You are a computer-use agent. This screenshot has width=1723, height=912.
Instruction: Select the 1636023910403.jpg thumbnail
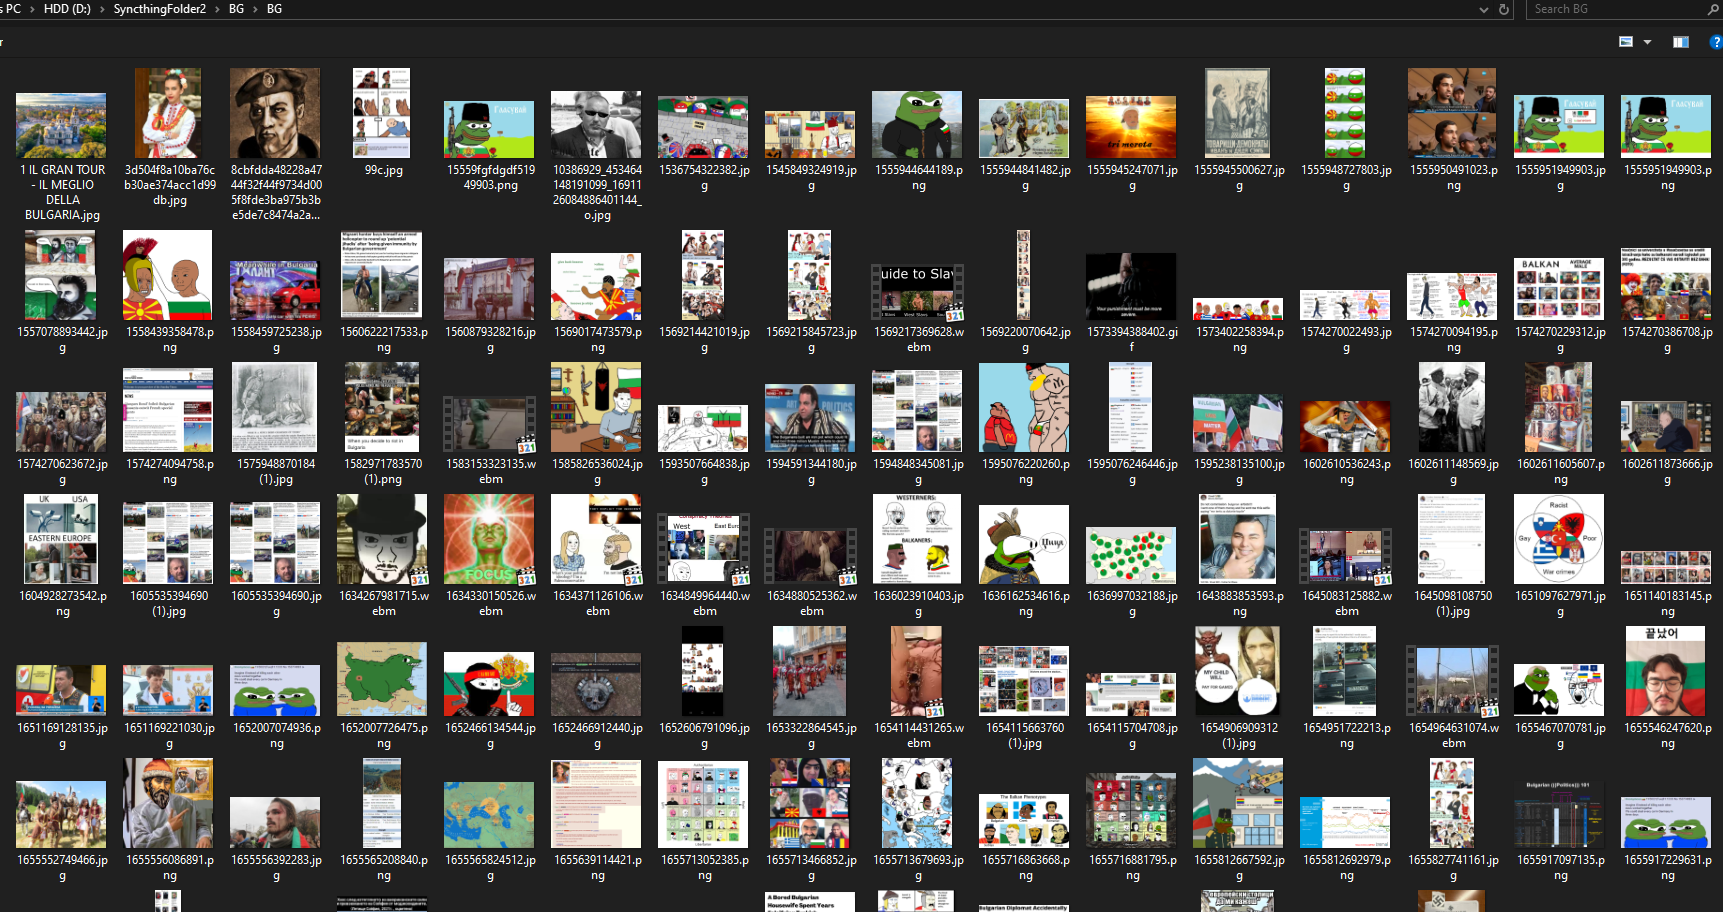(917, 539)
